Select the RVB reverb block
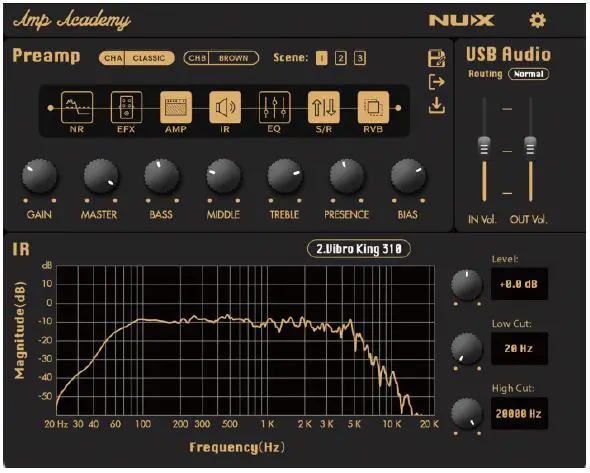Viewport: 590px width, 473px height. pyautogui.click(x=373, y=107)
